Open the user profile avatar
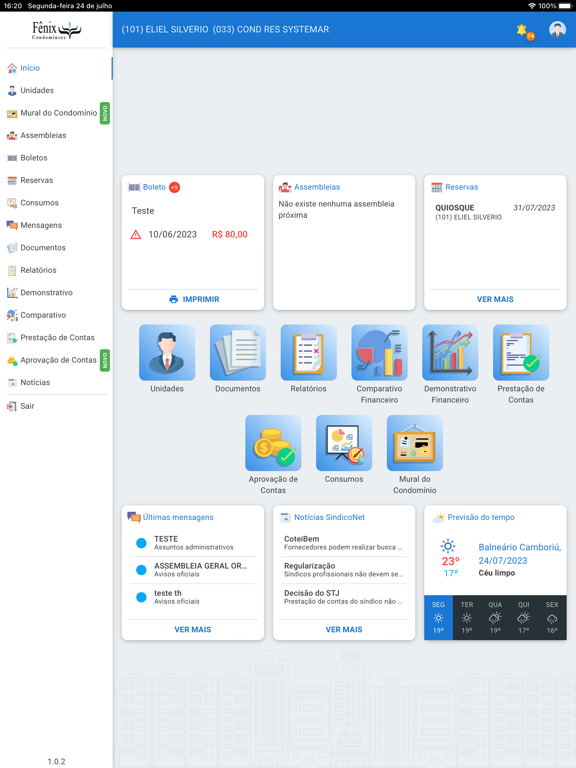This screenshot has height=768, width=576. (557, 29)
